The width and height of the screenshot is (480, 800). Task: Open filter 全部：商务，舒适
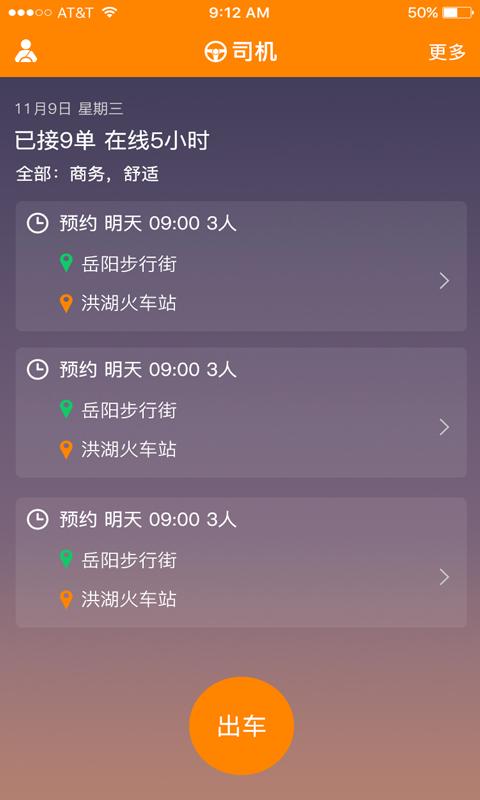(87, 174)
